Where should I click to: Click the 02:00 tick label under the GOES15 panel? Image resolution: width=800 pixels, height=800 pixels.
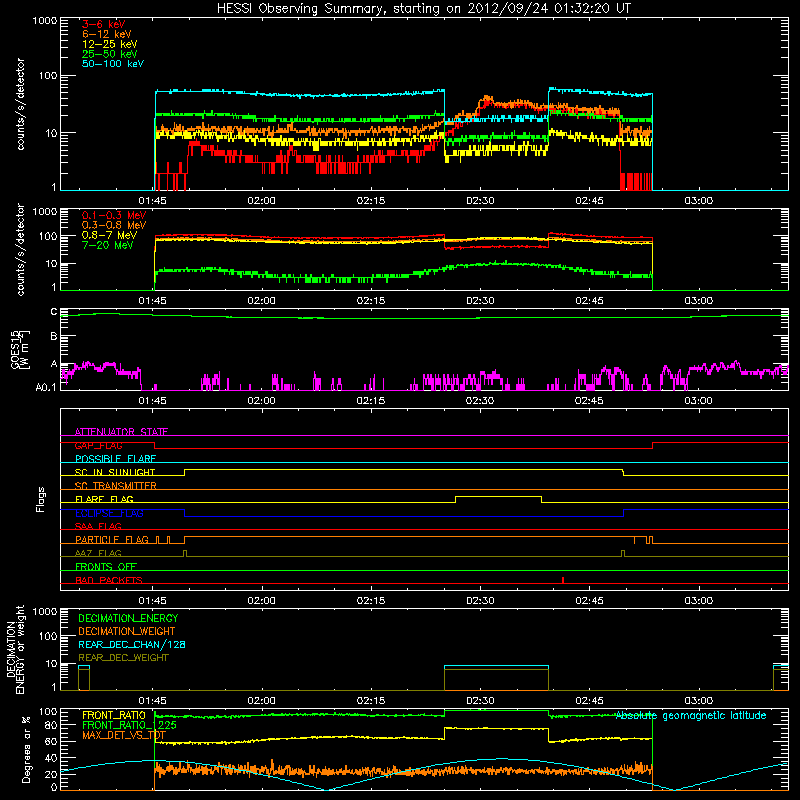[x=261, y=401]
